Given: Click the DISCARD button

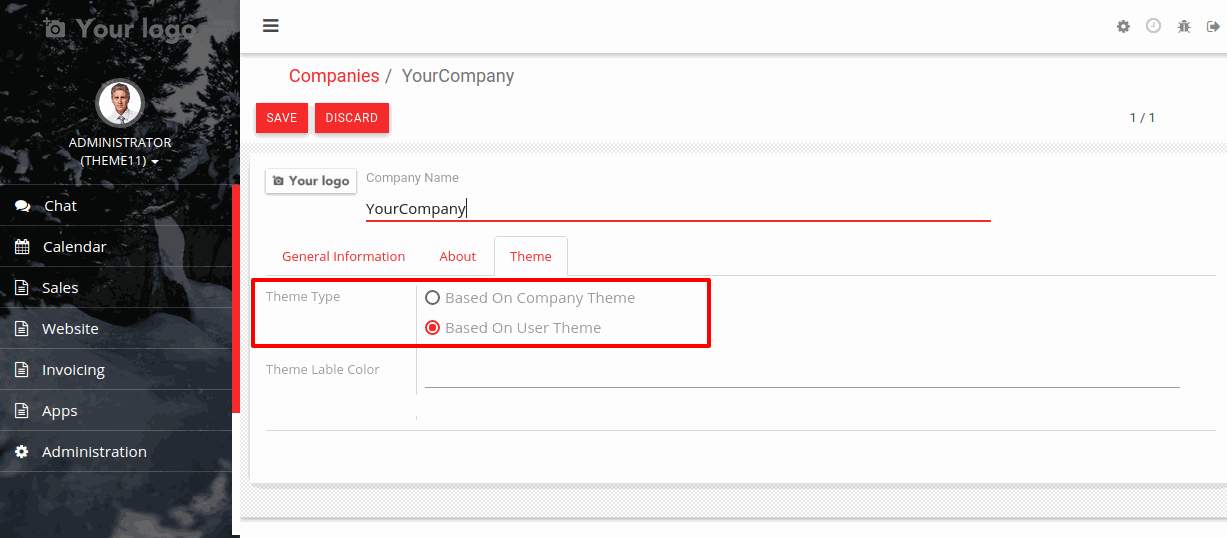Looking at the screenshot, I should click(x=352, y=118).
